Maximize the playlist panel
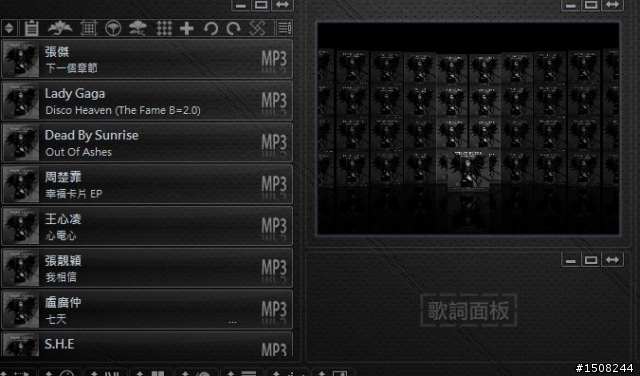The height and width of the screenshot is (376, 640). [x=261, y=5]
